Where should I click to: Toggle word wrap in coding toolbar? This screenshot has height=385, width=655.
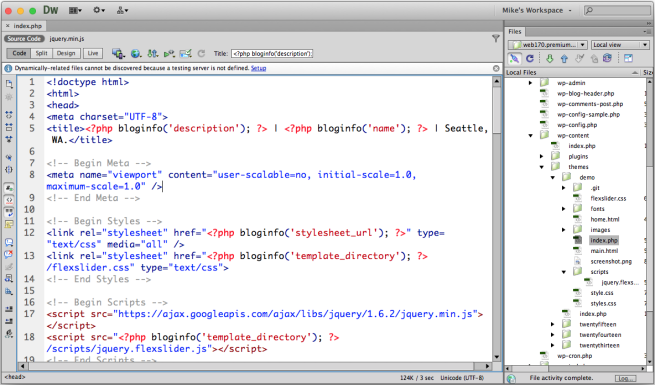(x=9, y=212)
